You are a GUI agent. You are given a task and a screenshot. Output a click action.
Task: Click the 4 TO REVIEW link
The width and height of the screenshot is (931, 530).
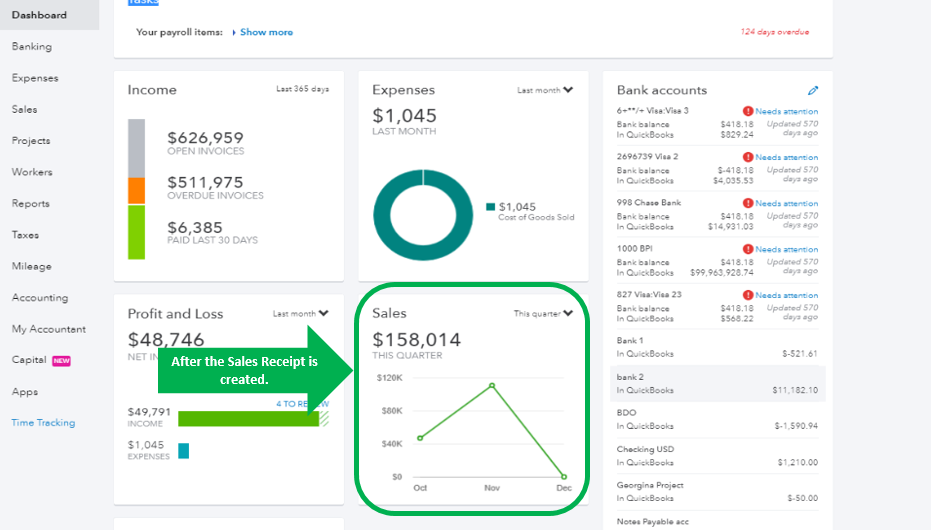tap(302, 404)
